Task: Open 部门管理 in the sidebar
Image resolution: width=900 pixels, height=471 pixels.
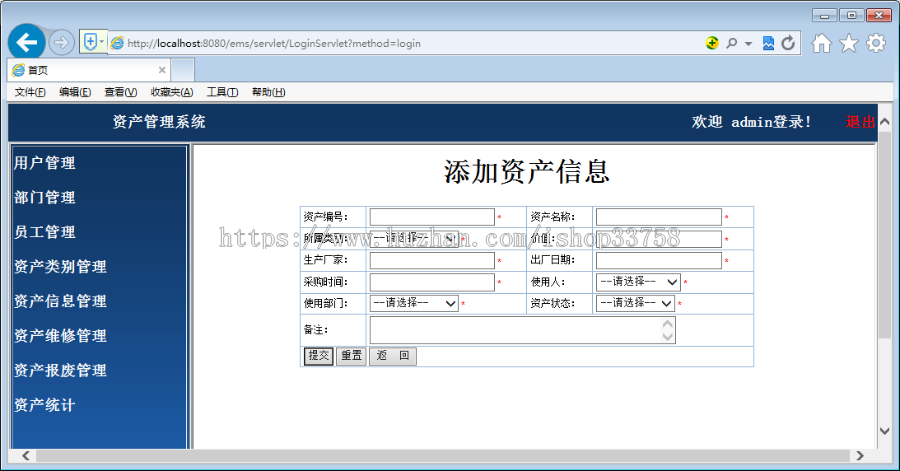Action: tap(45, 197)
